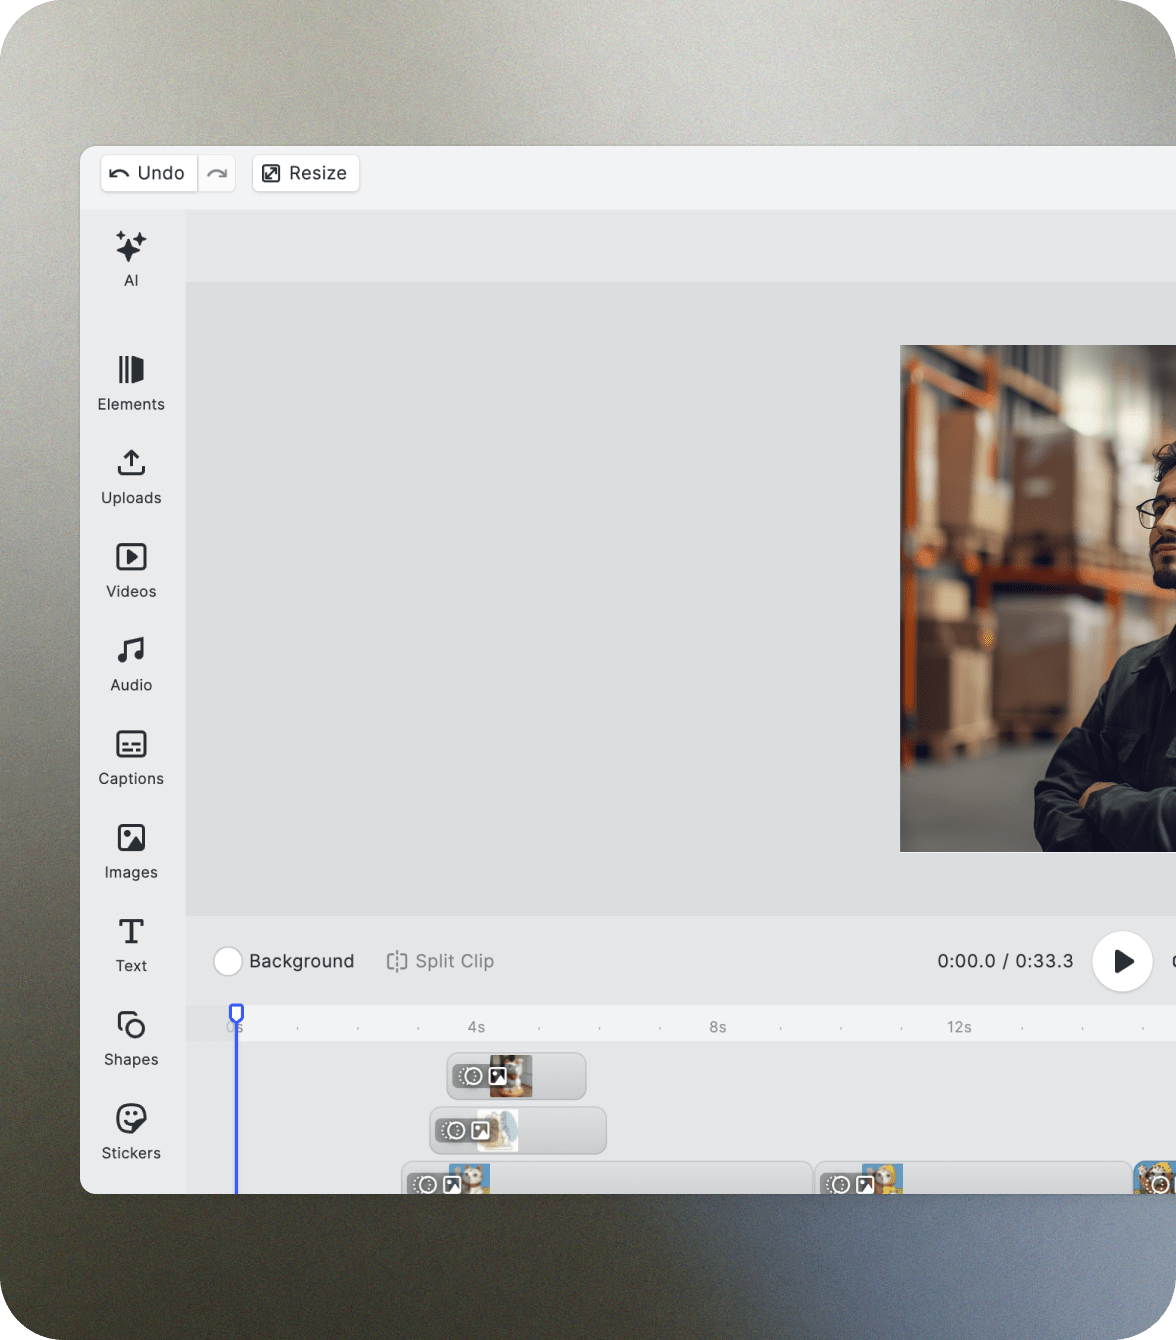Select the second track image clip
The image size is (1176, 1340).
tap(518, 1130)
